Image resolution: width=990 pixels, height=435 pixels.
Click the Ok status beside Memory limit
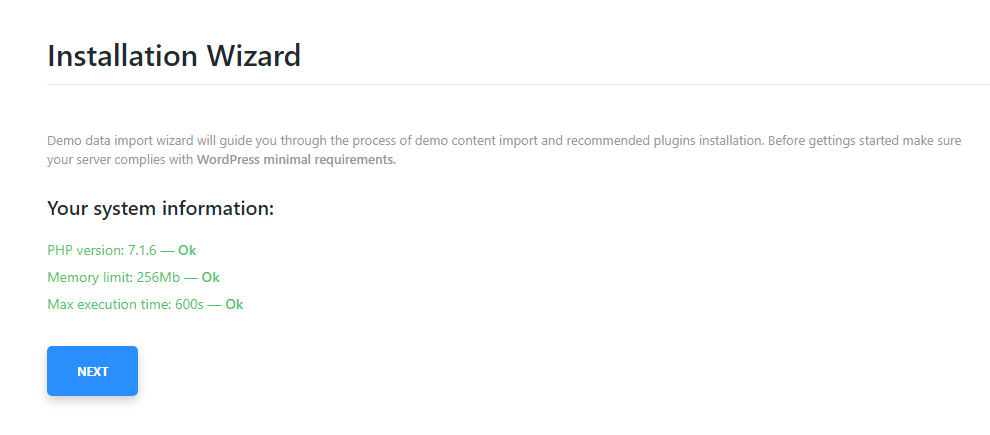210,277
